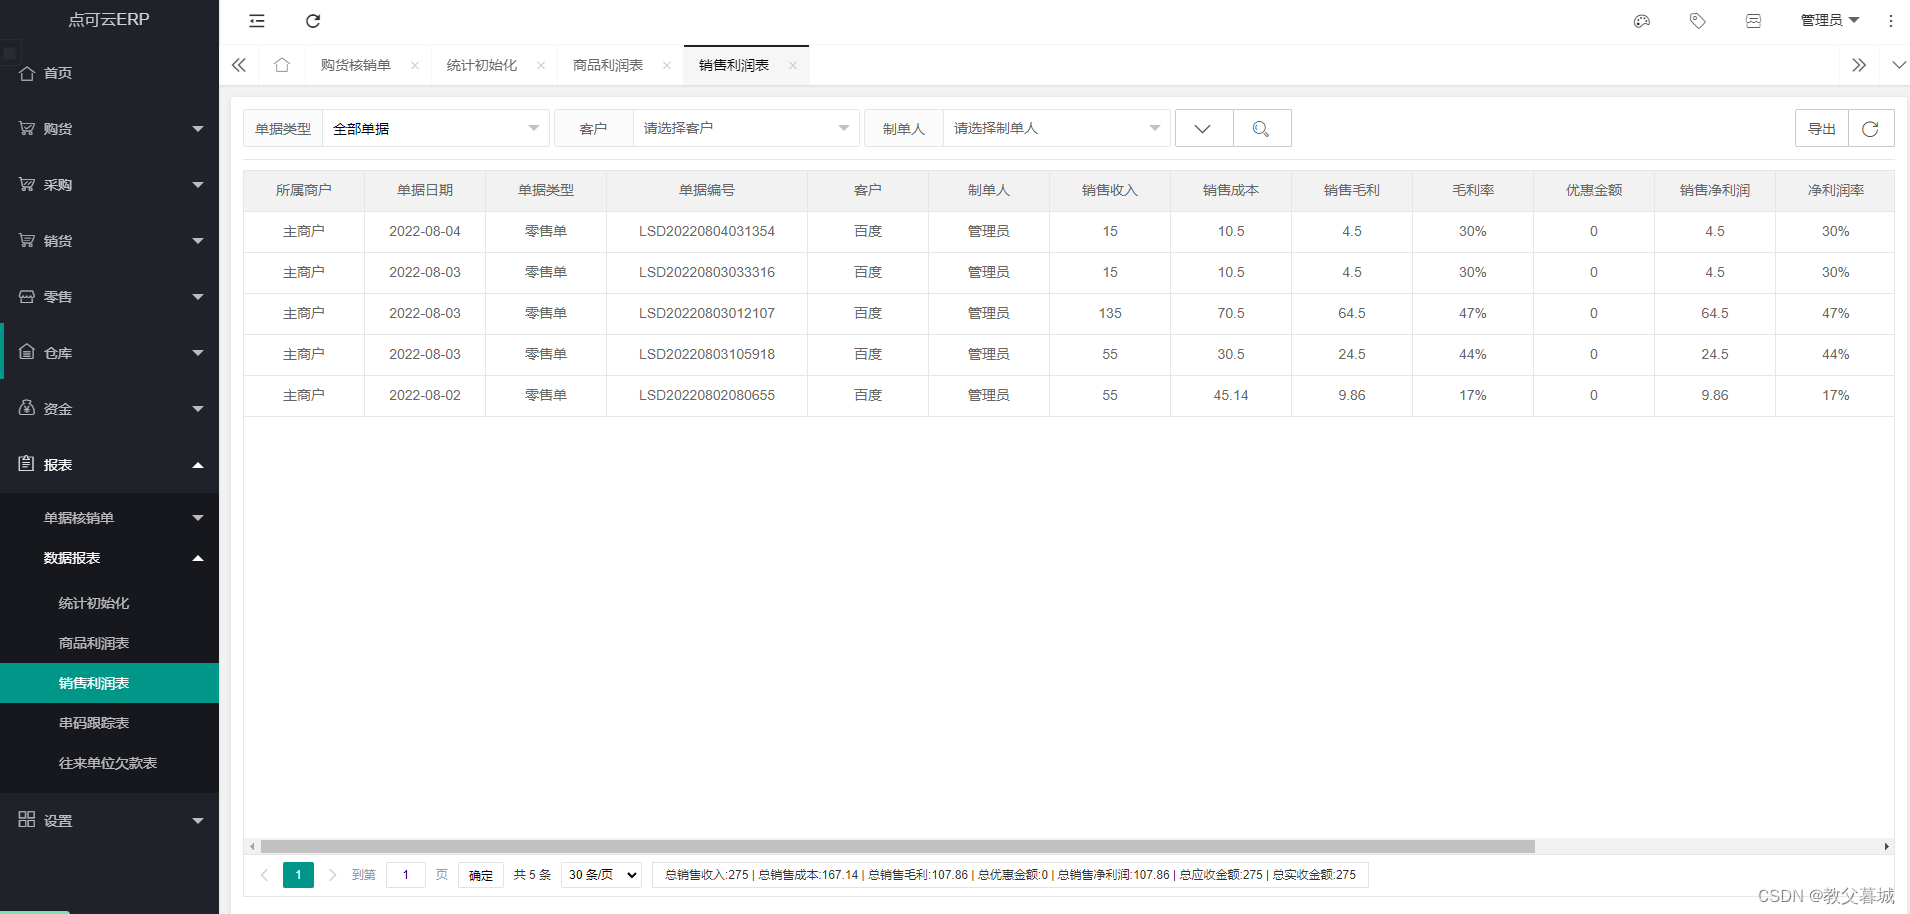Open the theme palette icon
The image size is (1910, 914).
click(x=1642, y=21)
